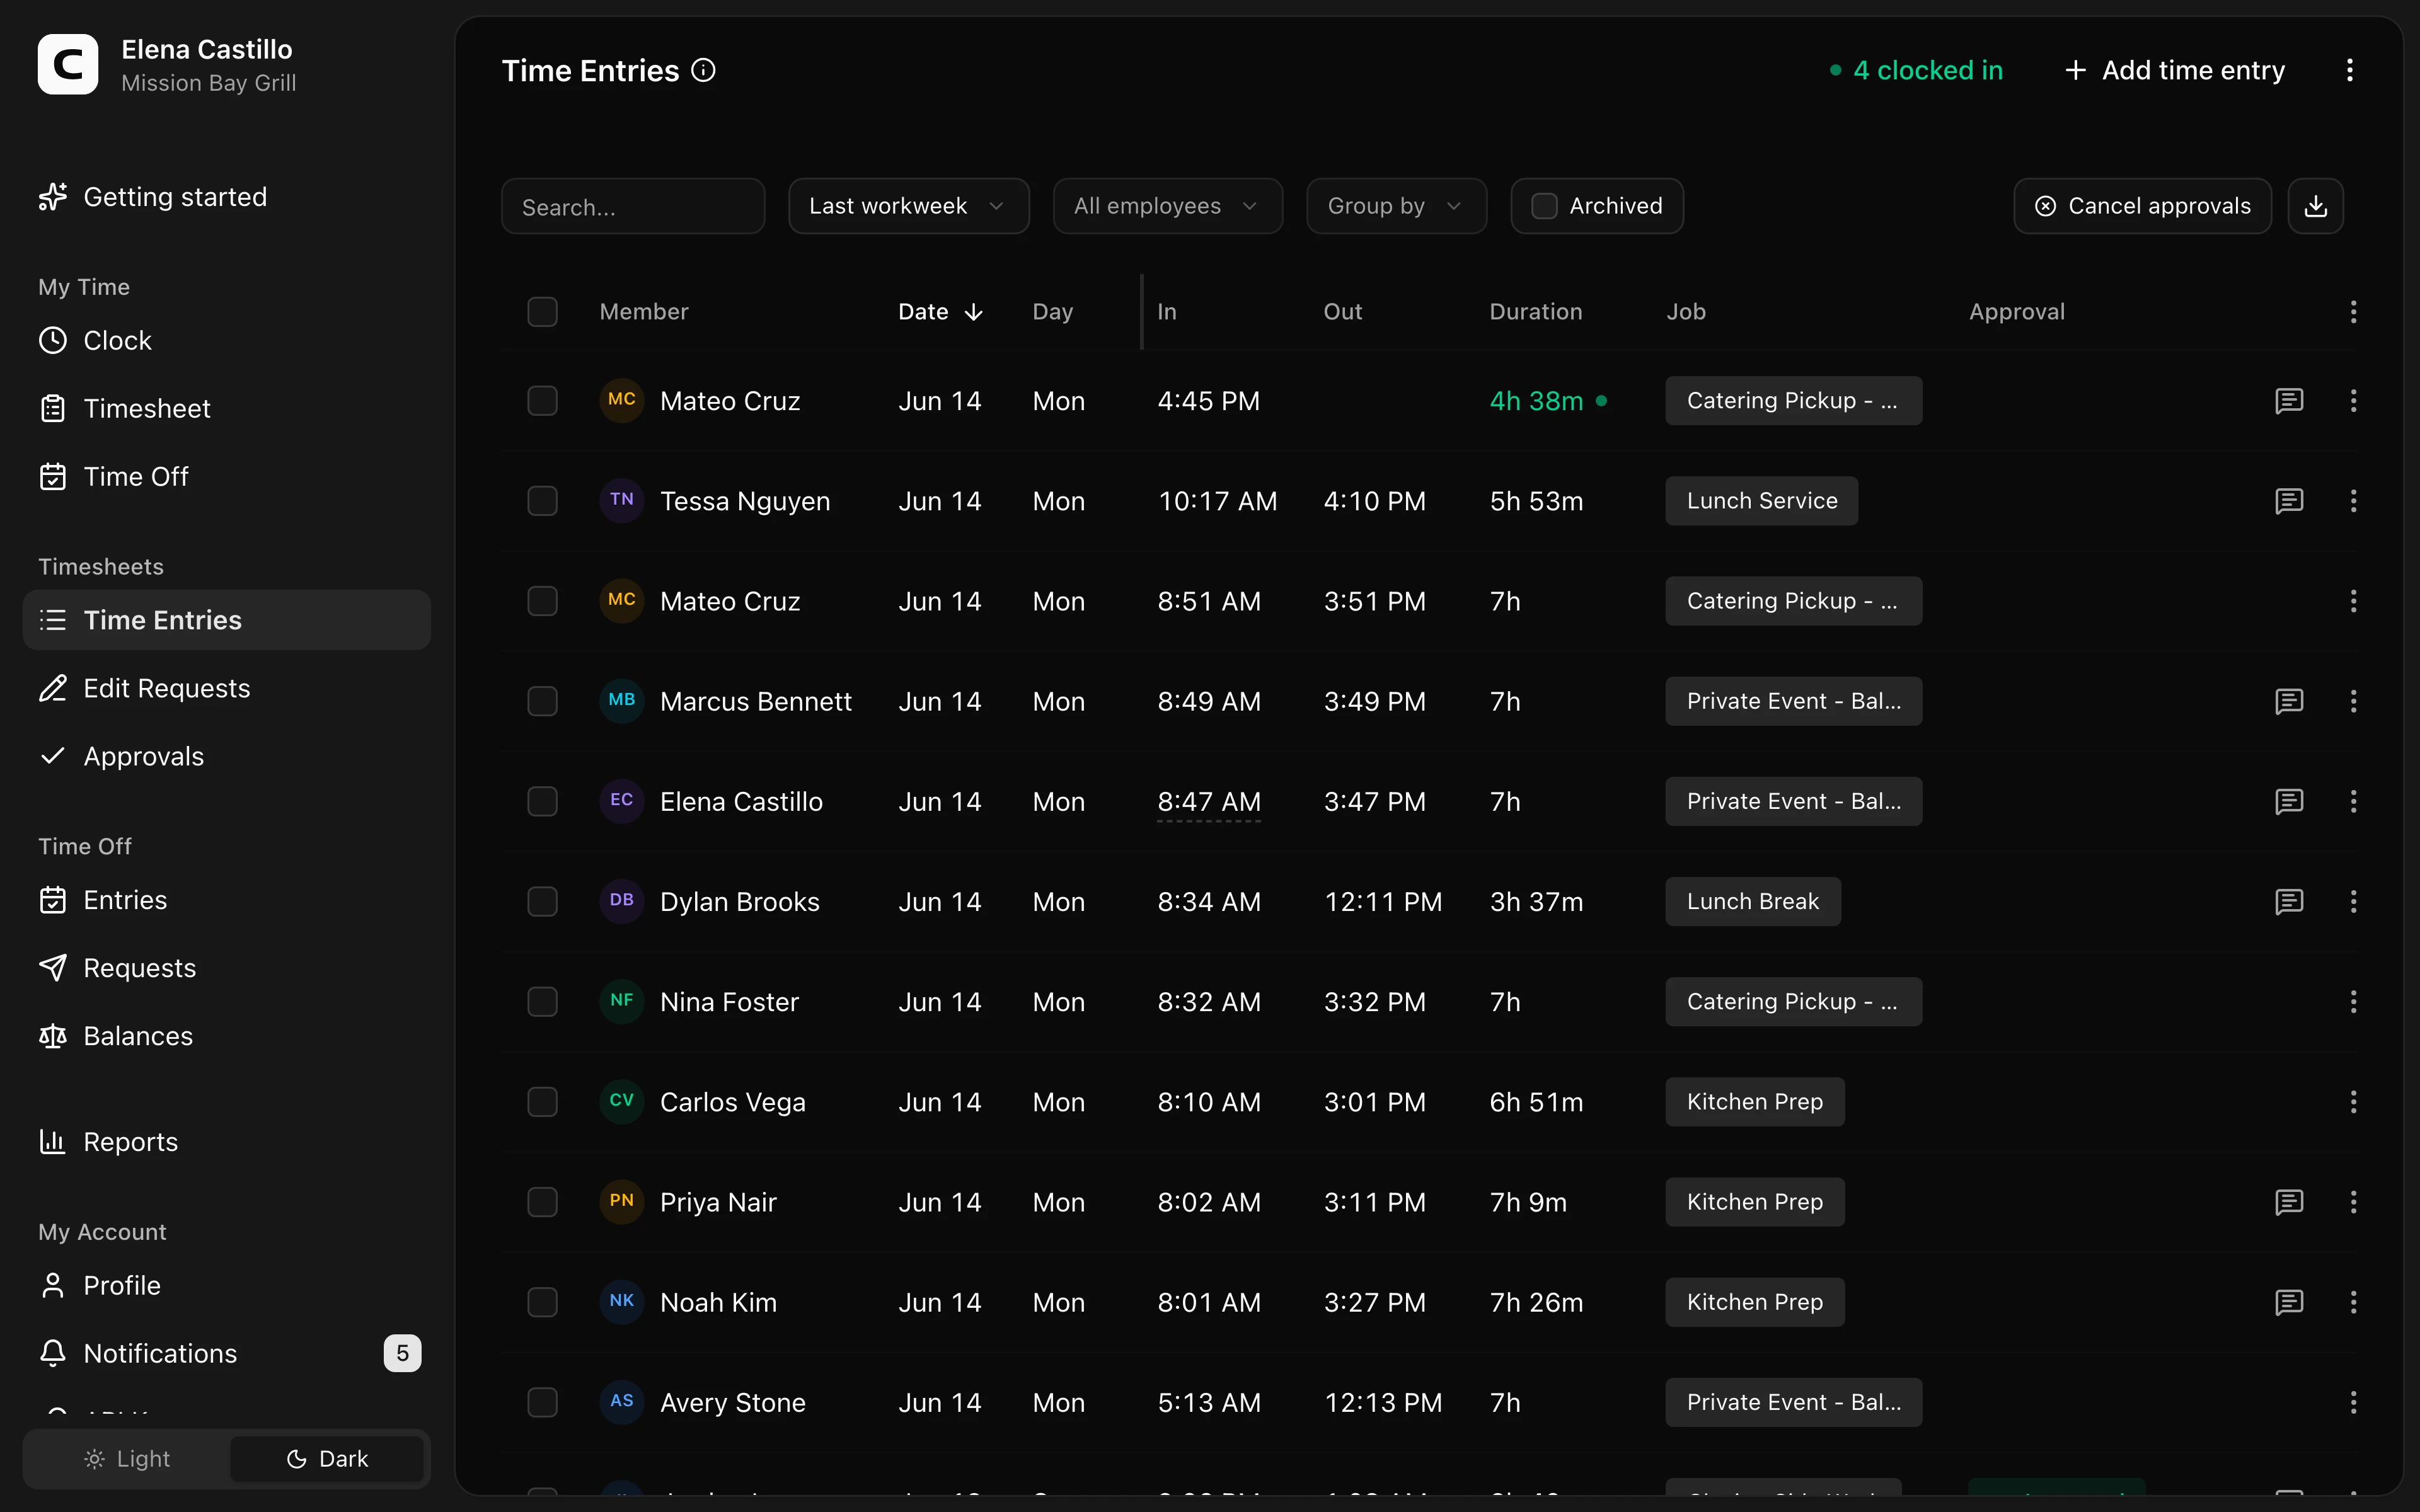This screenshot has width=2420, height=1512.
Task: Open Time Off Requests in sidebar
Action: pos(226,968)
